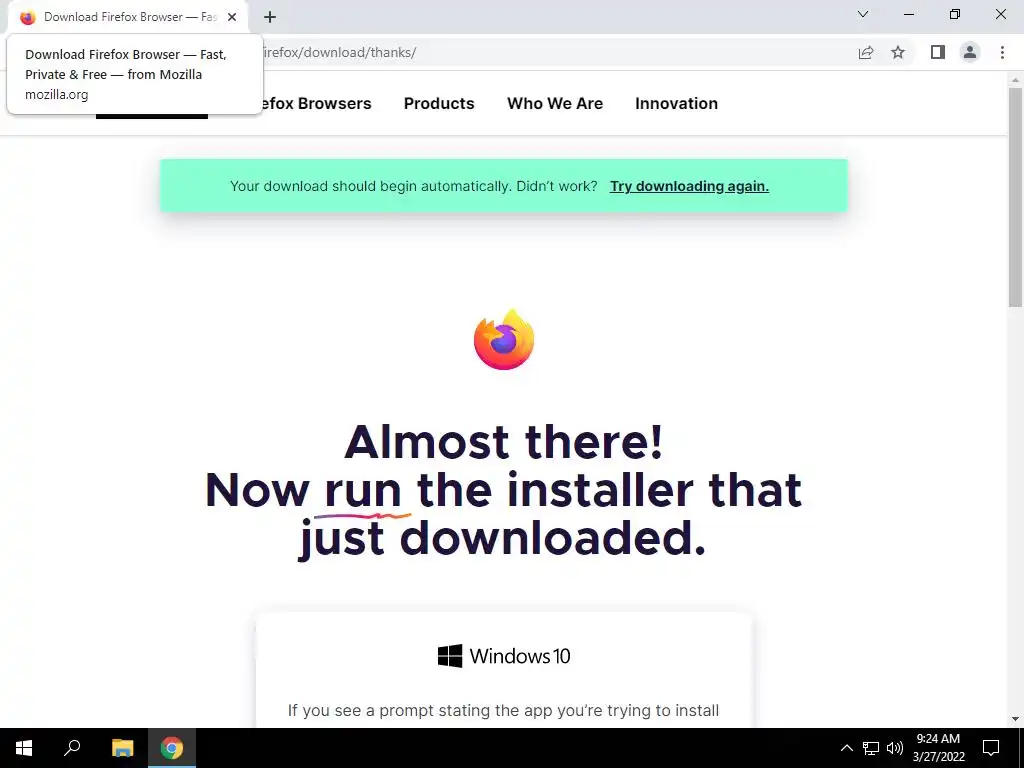
Task: Share this page icon in address bar
Action: [866, 52]
